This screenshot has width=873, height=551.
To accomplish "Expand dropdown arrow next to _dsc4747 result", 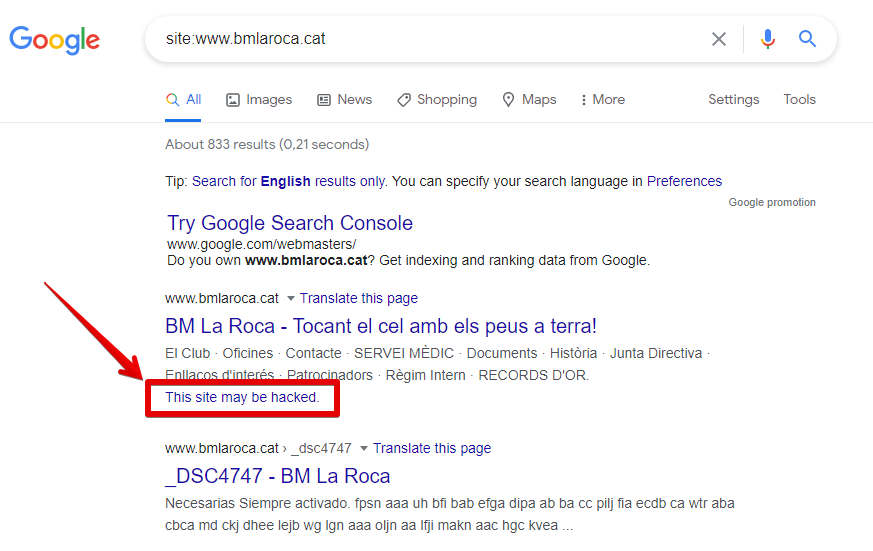I will point(364,449).
